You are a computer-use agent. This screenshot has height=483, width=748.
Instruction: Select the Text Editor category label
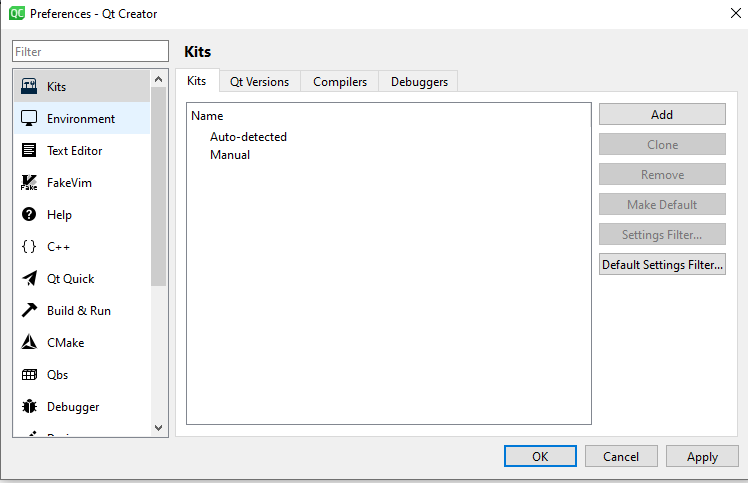(x=74, y=151)
